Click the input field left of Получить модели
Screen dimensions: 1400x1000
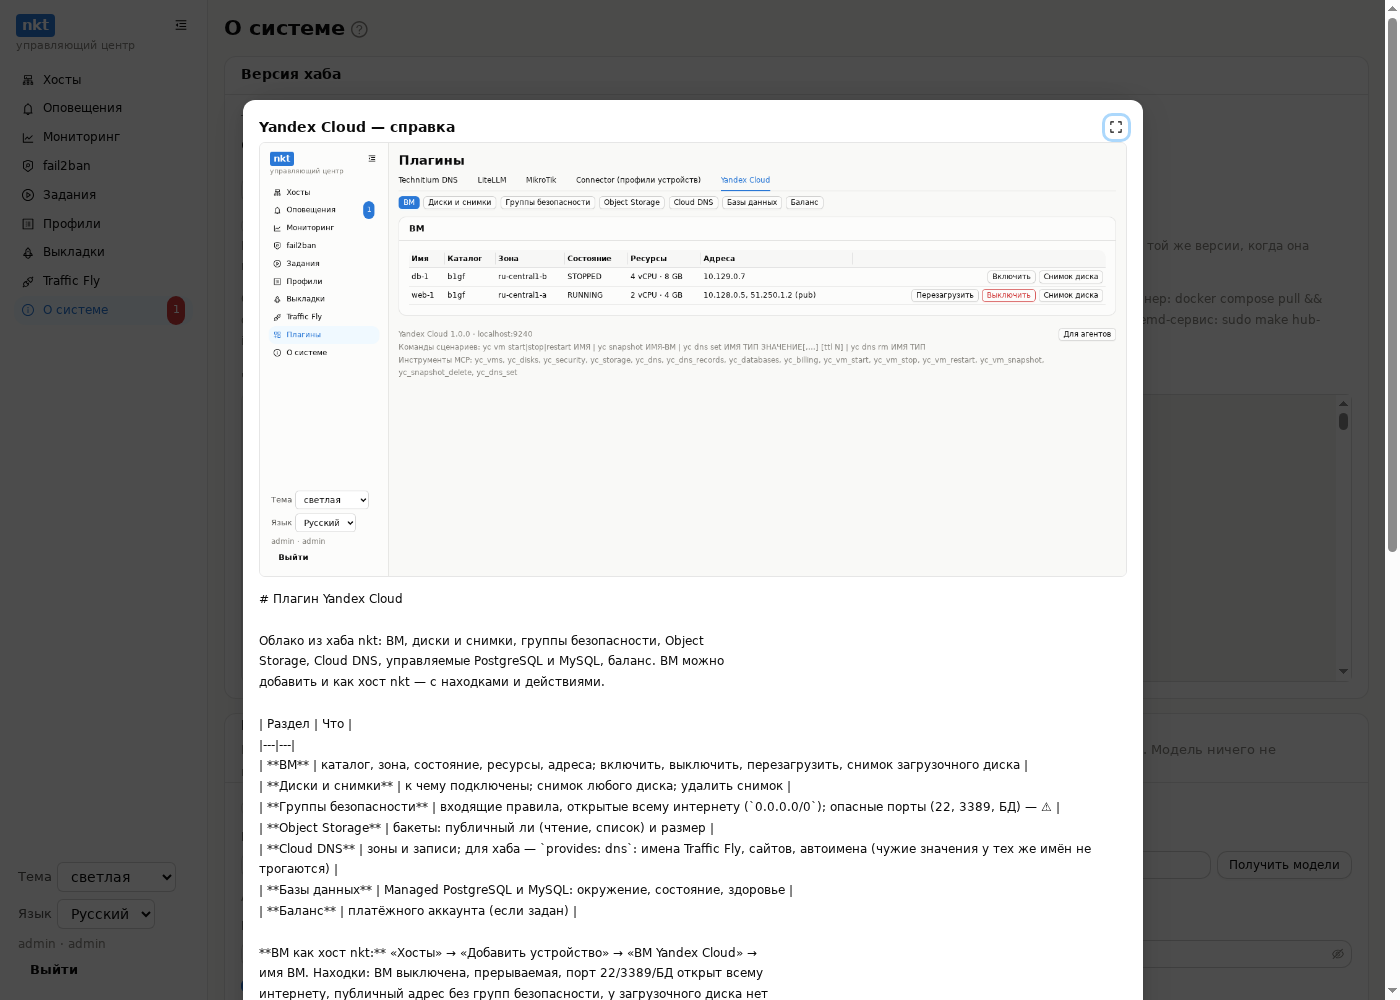(1176, 865)
